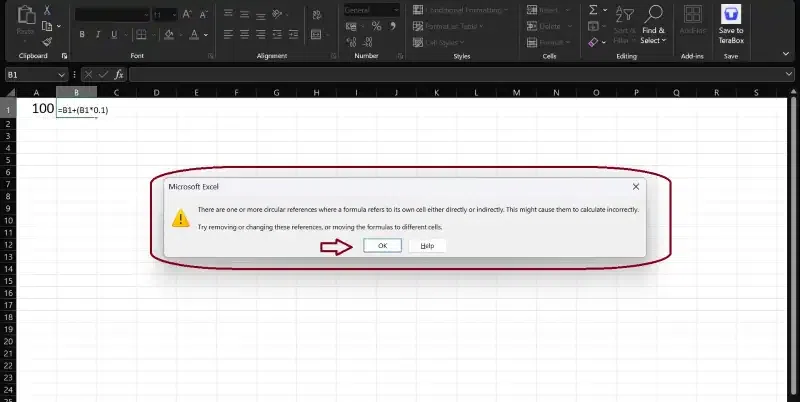800x402 pixels.
Task: Open Format menu in Cells group
Action: 546,42
